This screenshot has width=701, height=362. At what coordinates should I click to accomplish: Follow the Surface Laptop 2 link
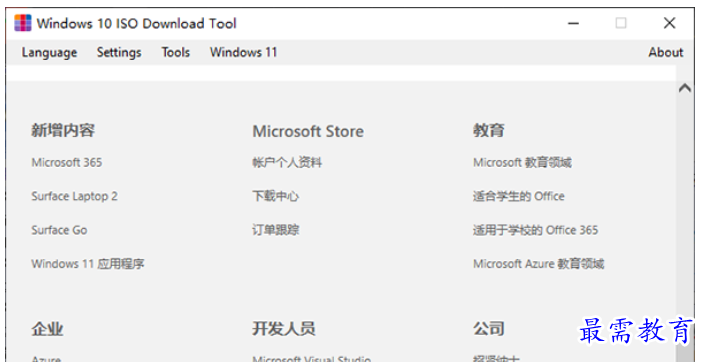point(74,196)
